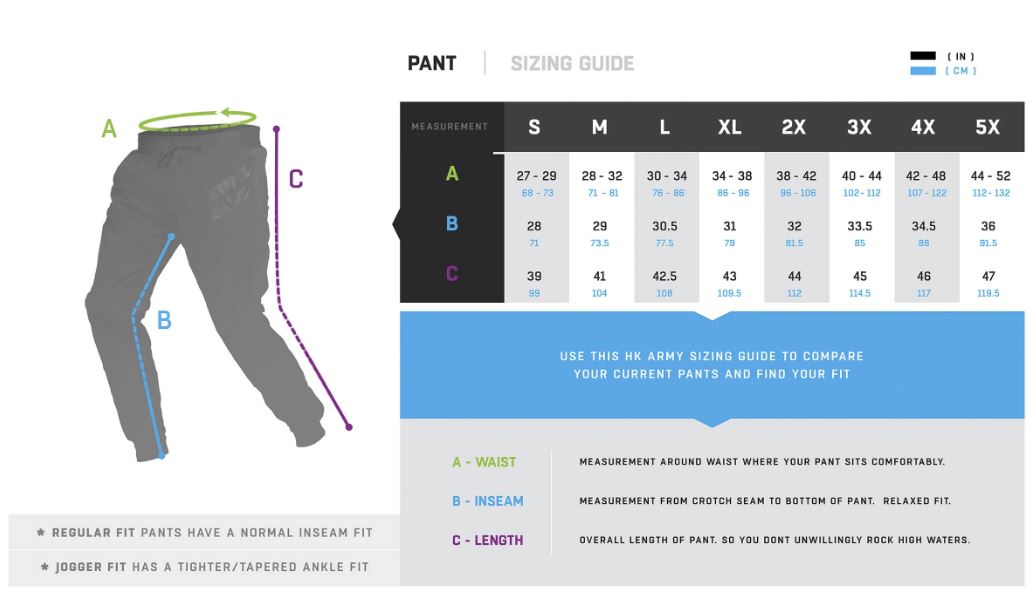Screen dimensions: 1034x591
Task: Select the 5X size column header
Action: (987, 127)
